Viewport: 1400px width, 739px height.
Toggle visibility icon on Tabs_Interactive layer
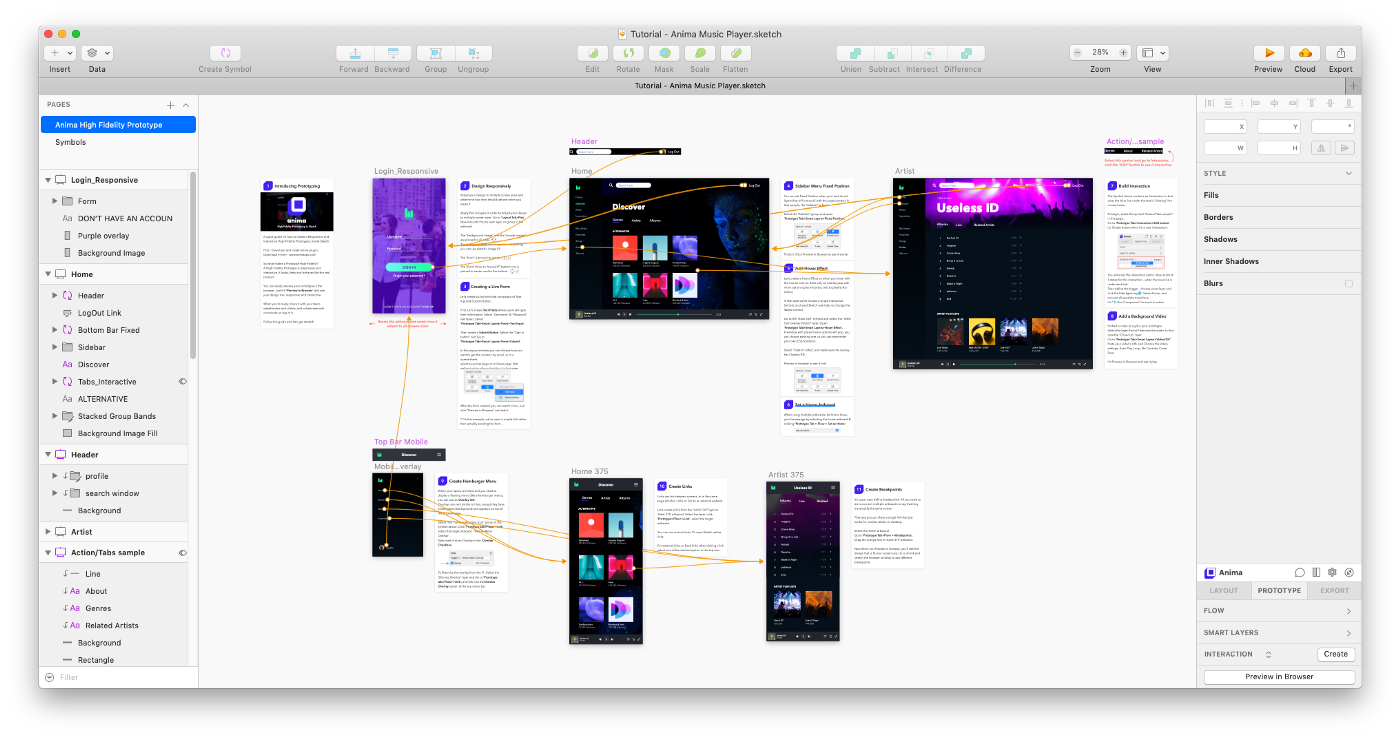click(182, 381)
